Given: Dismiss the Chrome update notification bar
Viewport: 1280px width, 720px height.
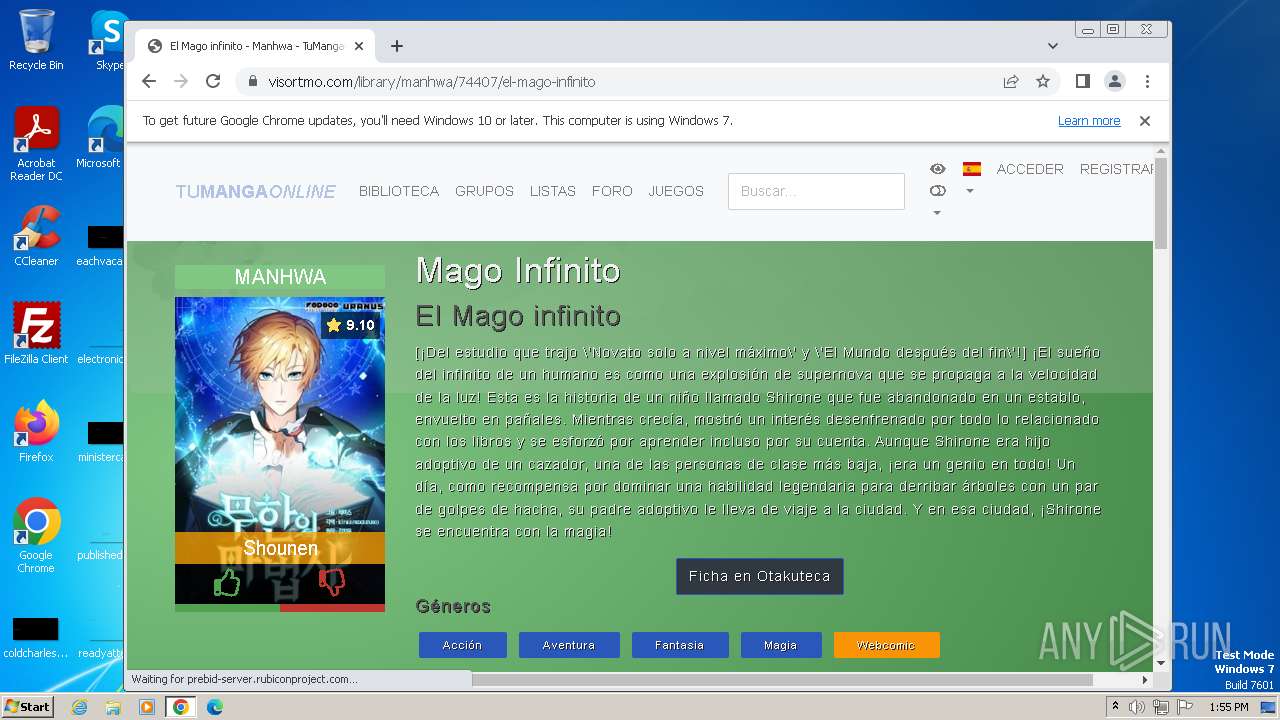Looking at the screenshot, I should 1145,121.
